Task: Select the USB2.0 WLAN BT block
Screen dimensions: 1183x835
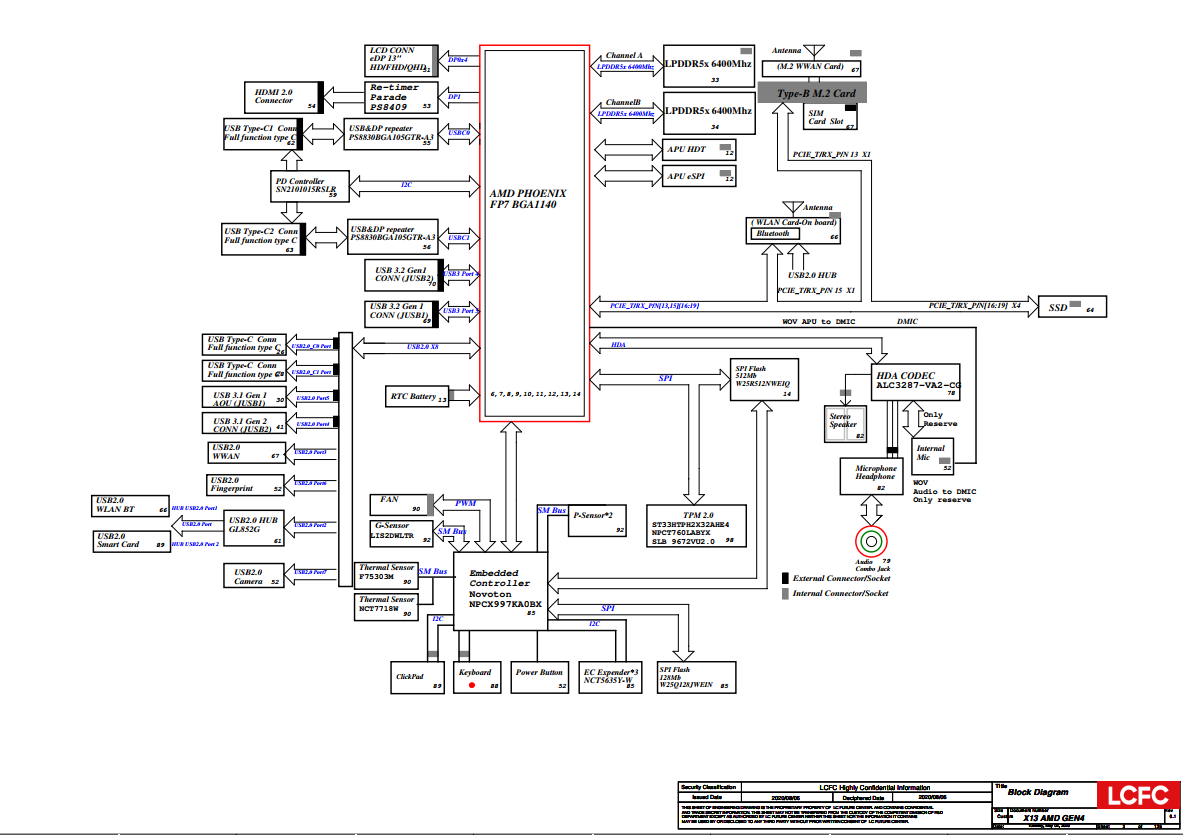Action: [131, 505]
